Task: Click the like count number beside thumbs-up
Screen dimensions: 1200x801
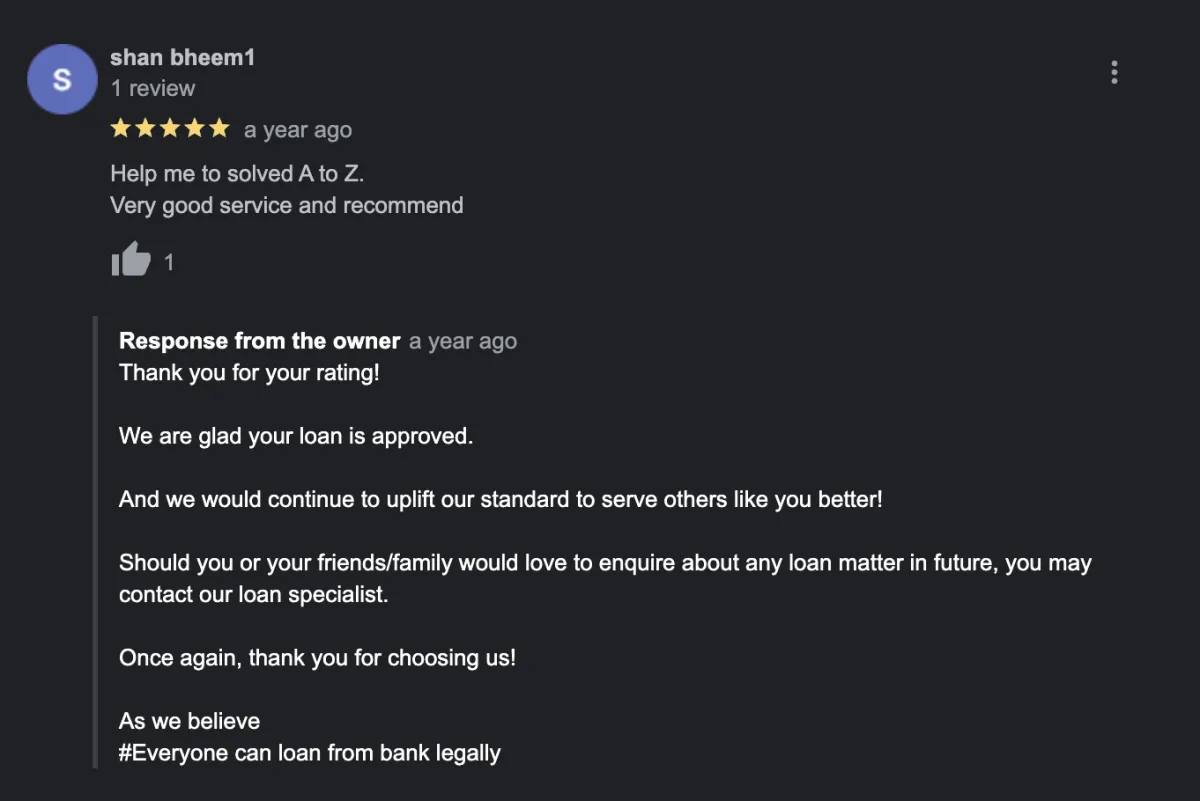Action: tap(169, 262)
